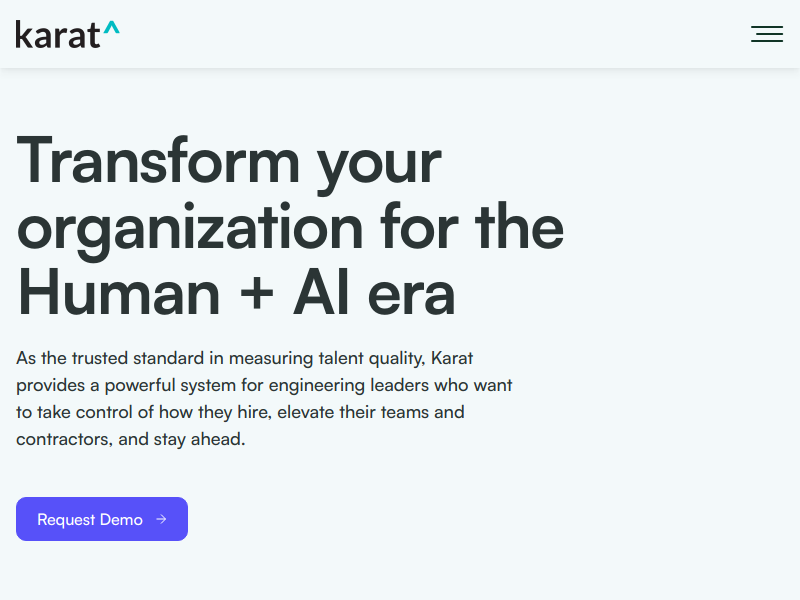Click the teal caret symbol in logo
Image resolution: width=800 pixels, height=600 pixels.
[111, 29]
